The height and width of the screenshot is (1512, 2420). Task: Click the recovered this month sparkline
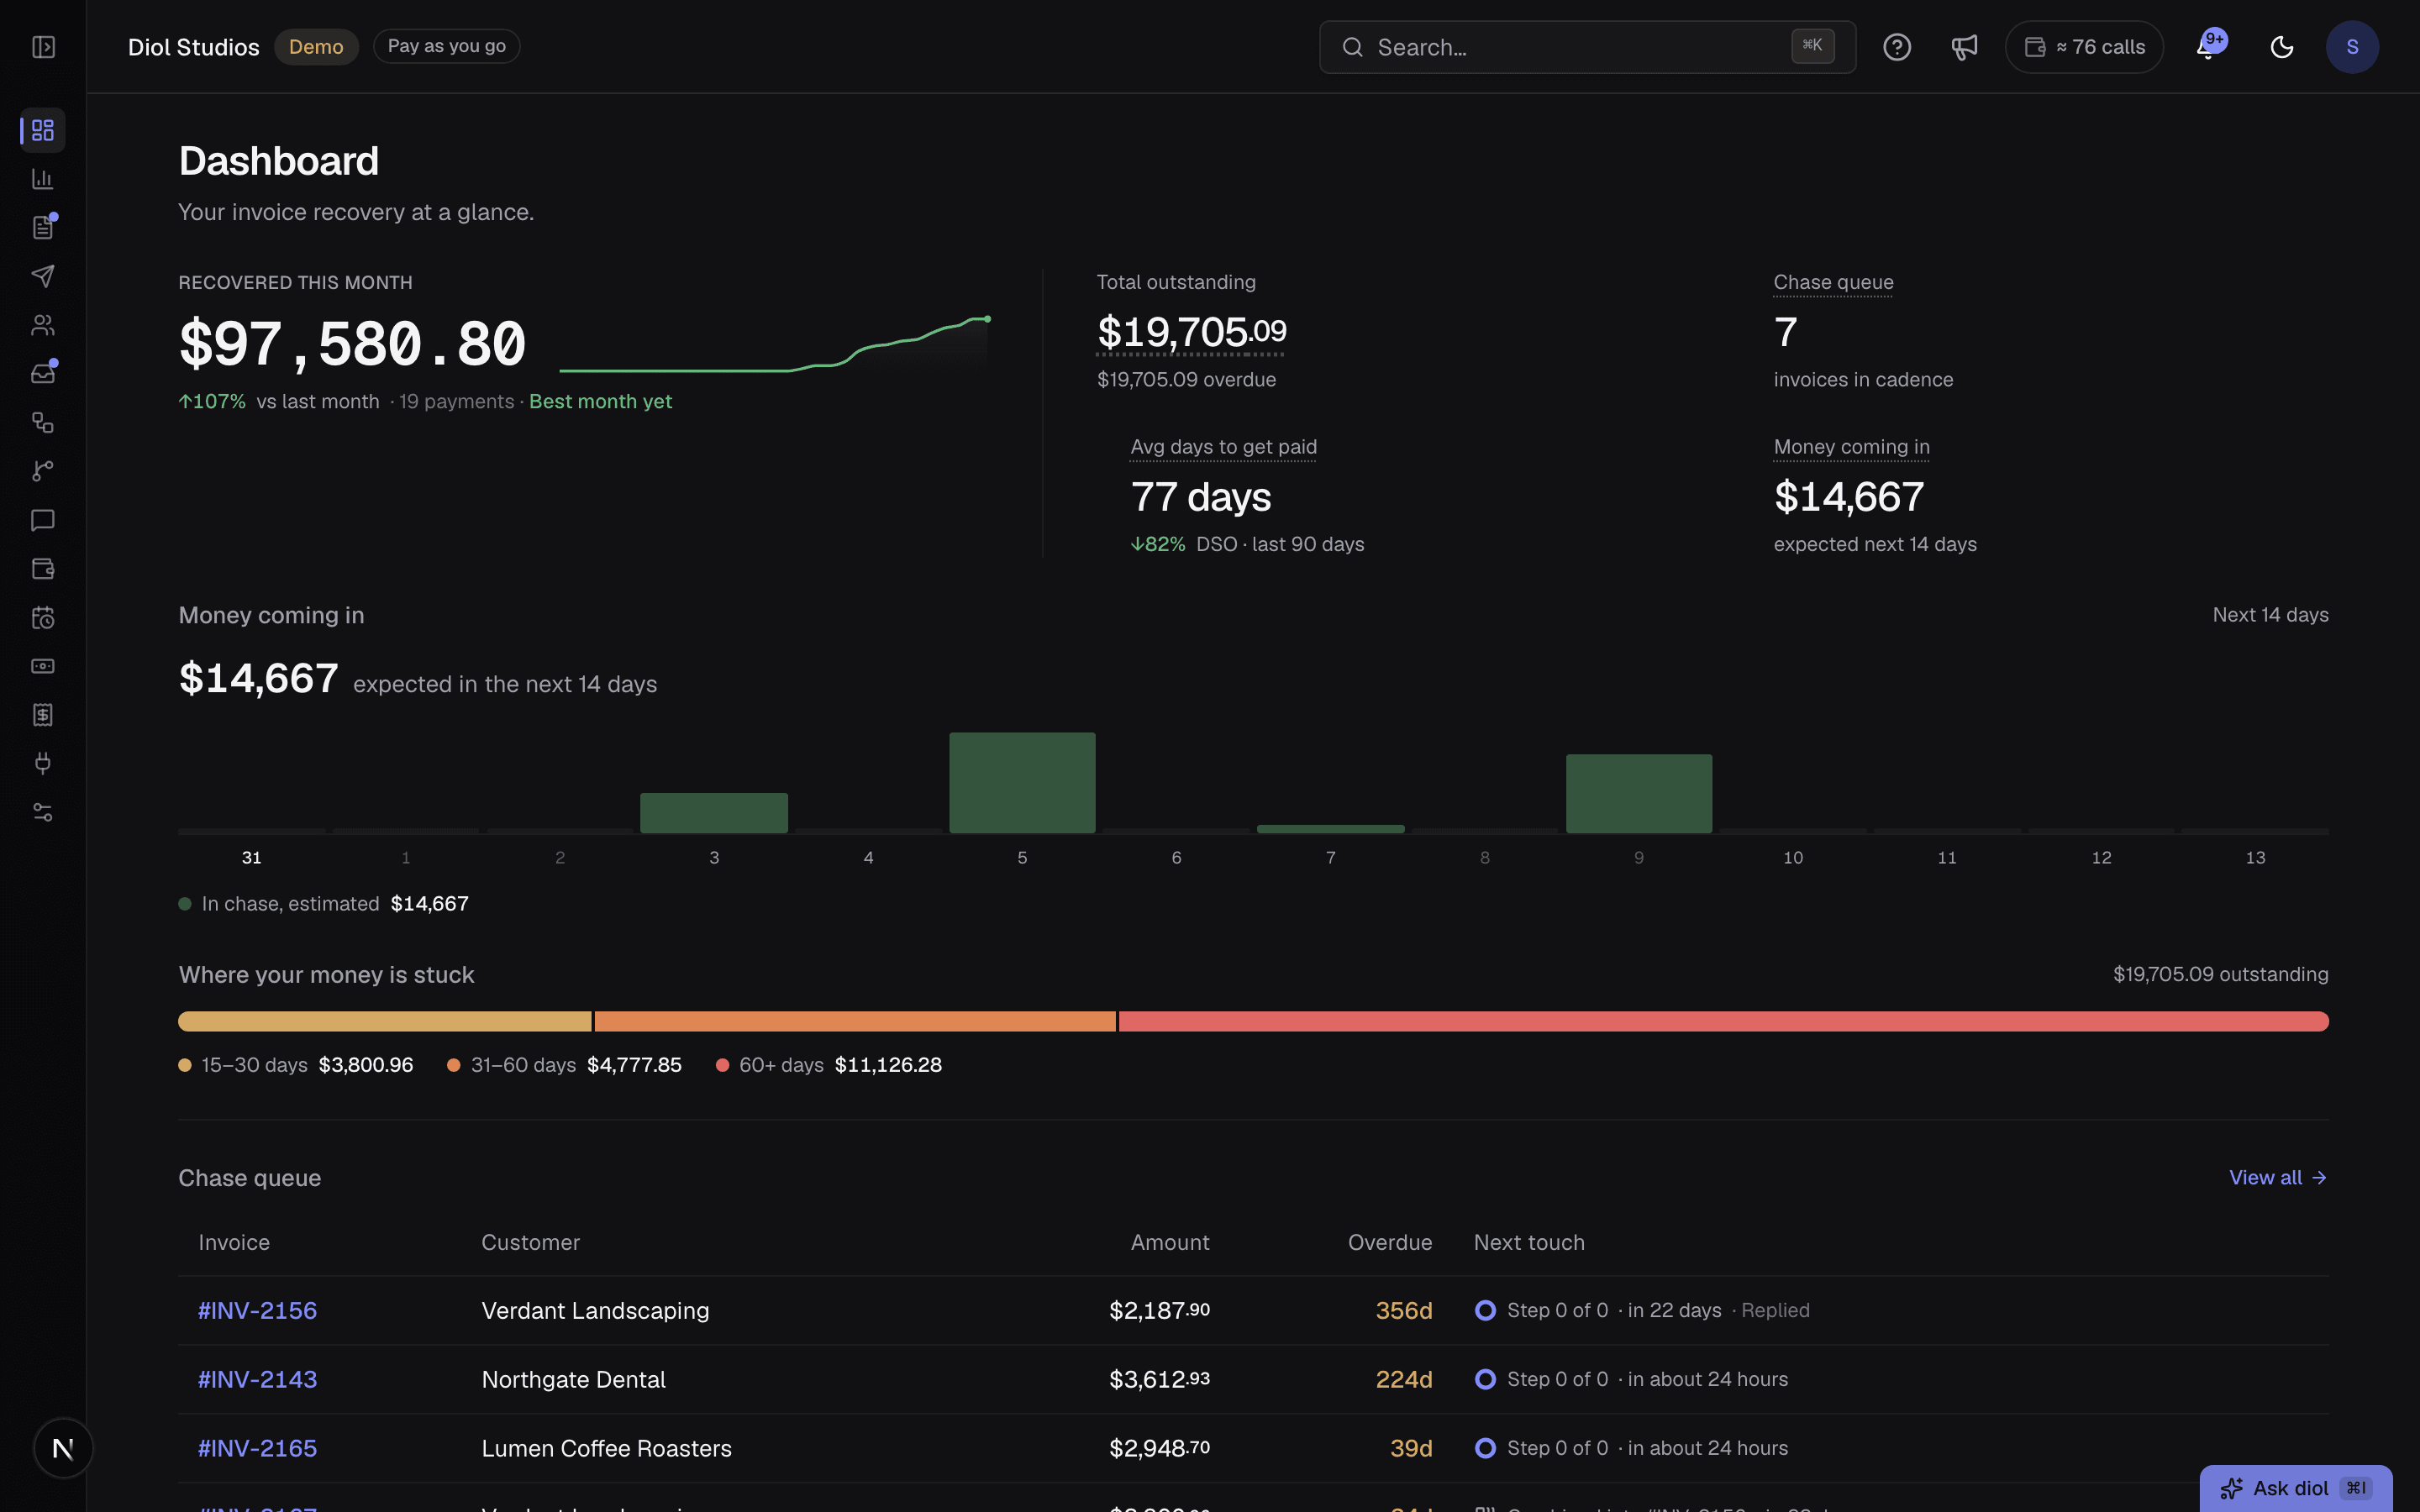775,345
